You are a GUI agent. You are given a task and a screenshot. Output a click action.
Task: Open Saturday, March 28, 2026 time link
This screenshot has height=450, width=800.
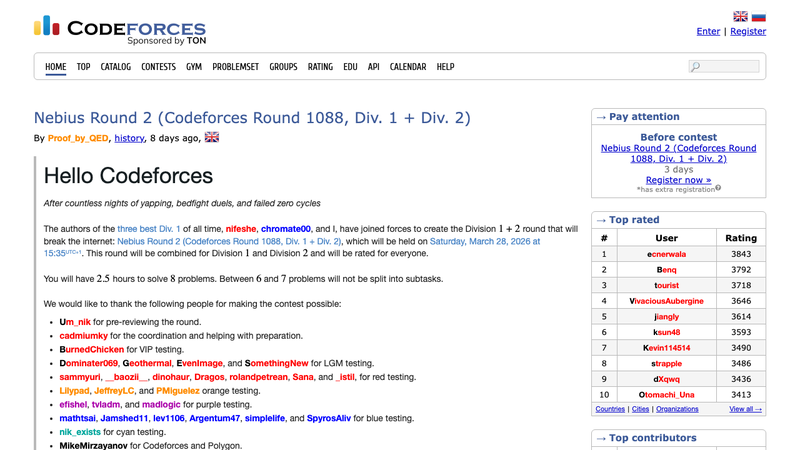click(x=485, y=241)
